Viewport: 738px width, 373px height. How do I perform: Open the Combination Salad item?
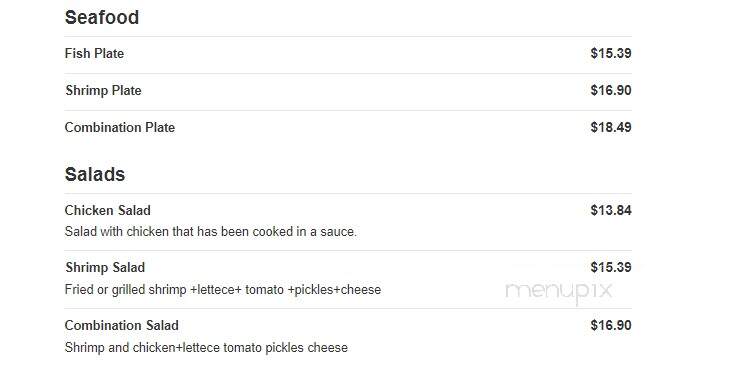click(x=121, y=325)
